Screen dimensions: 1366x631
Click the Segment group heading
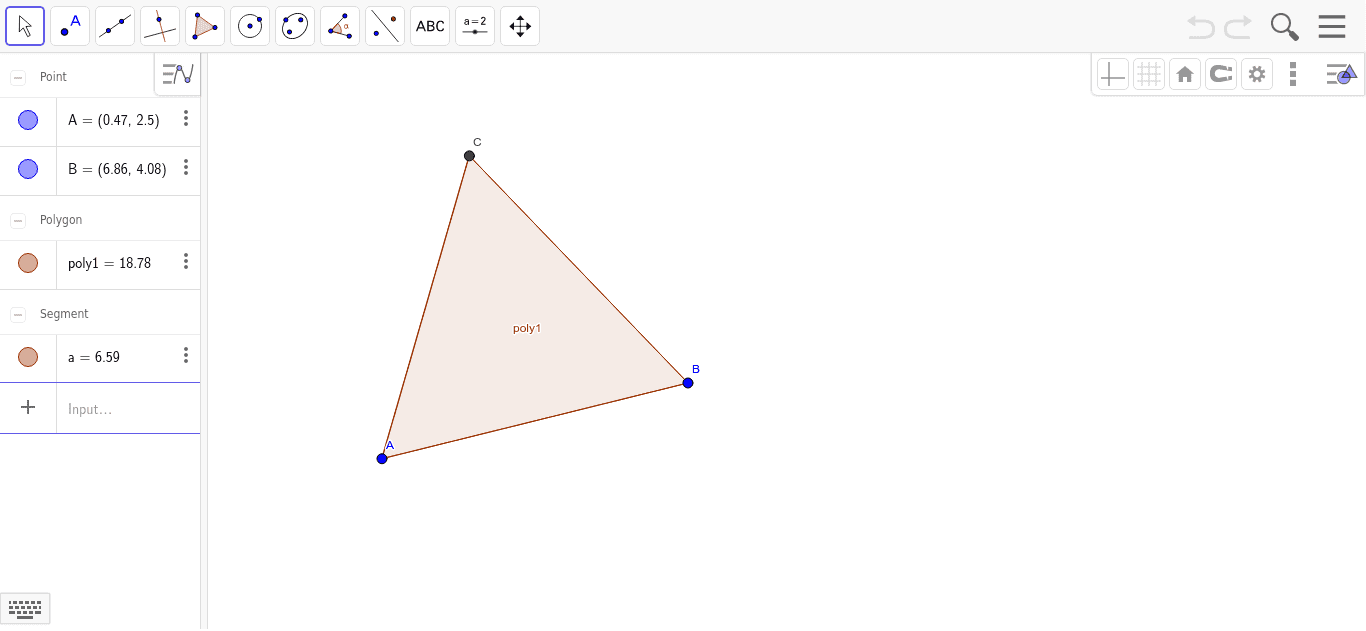point(64,314)
